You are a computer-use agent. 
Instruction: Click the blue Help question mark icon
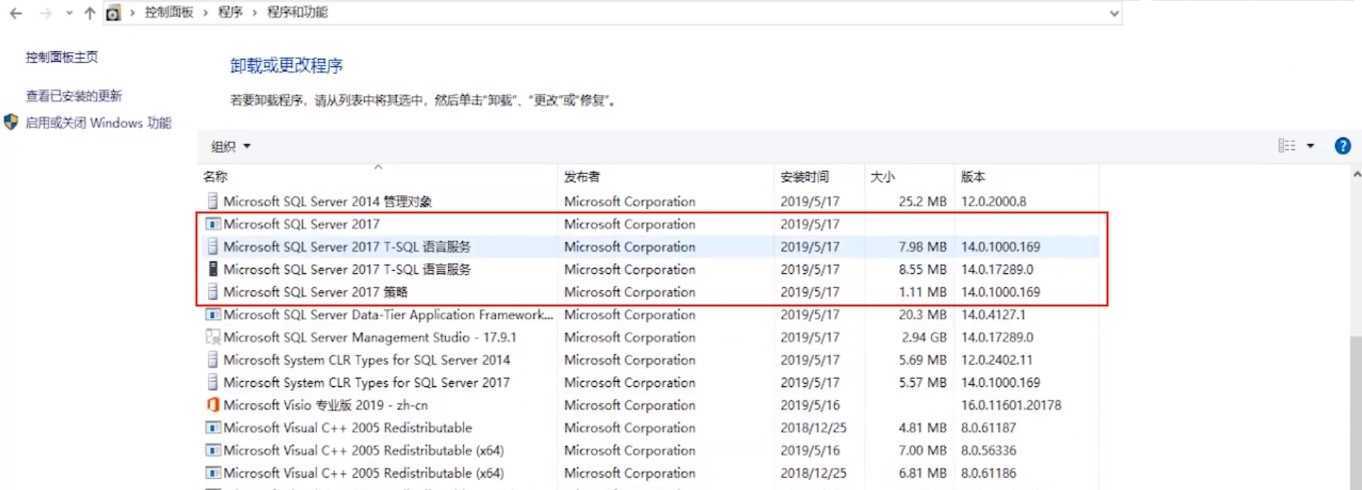1343,146
